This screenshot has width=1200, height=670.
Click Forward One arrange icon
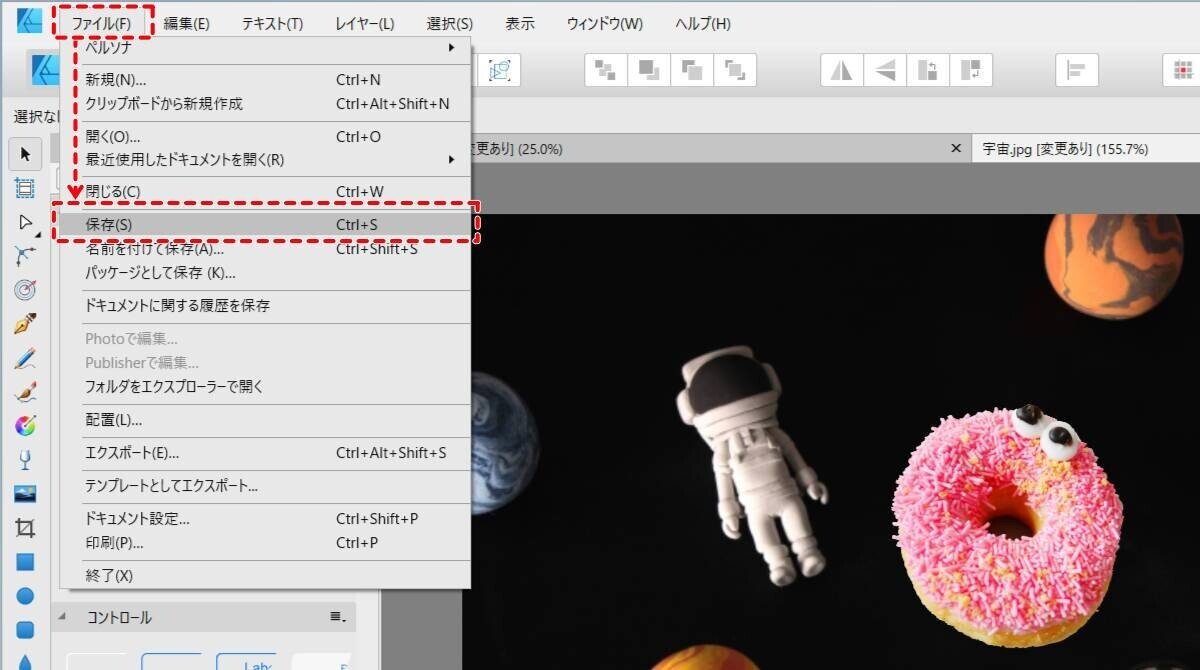pyautogui.click(x=692, y=69)
